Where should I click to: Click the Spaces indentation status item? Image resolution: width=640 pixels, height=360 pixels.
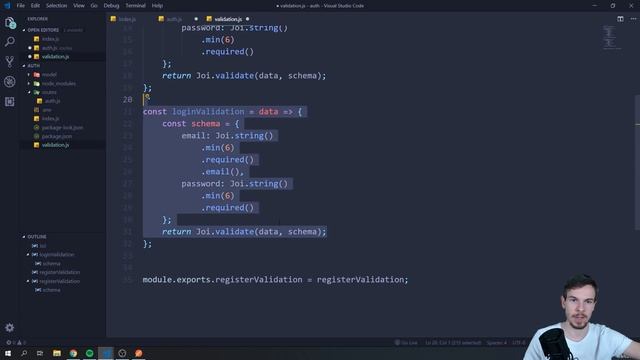[x=496, y=342]
